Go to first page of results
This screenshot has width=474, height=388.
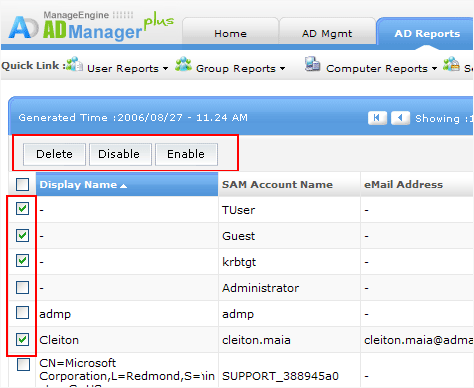pyautogui.click(x=377, y=118)
